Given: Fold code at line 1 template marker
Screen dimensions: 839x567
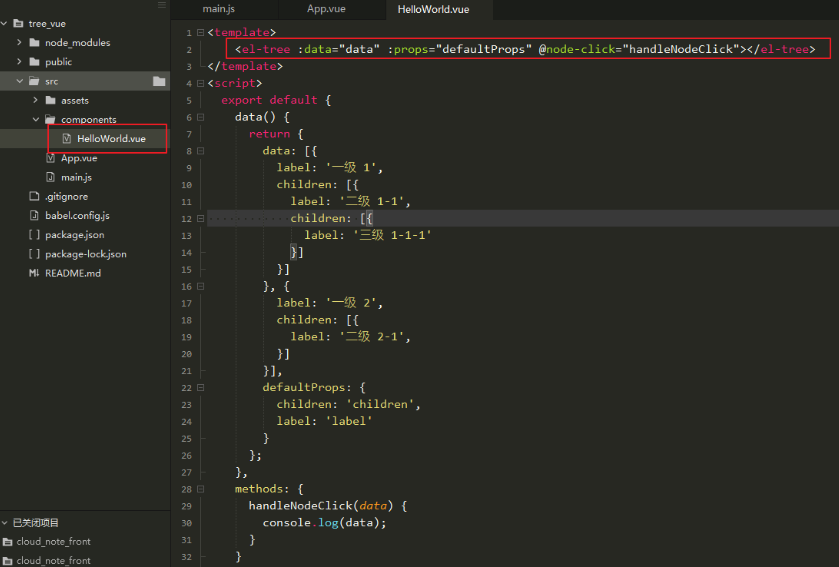Looking at the screenshot, I should pyautogui.click(x=201, y=33).
